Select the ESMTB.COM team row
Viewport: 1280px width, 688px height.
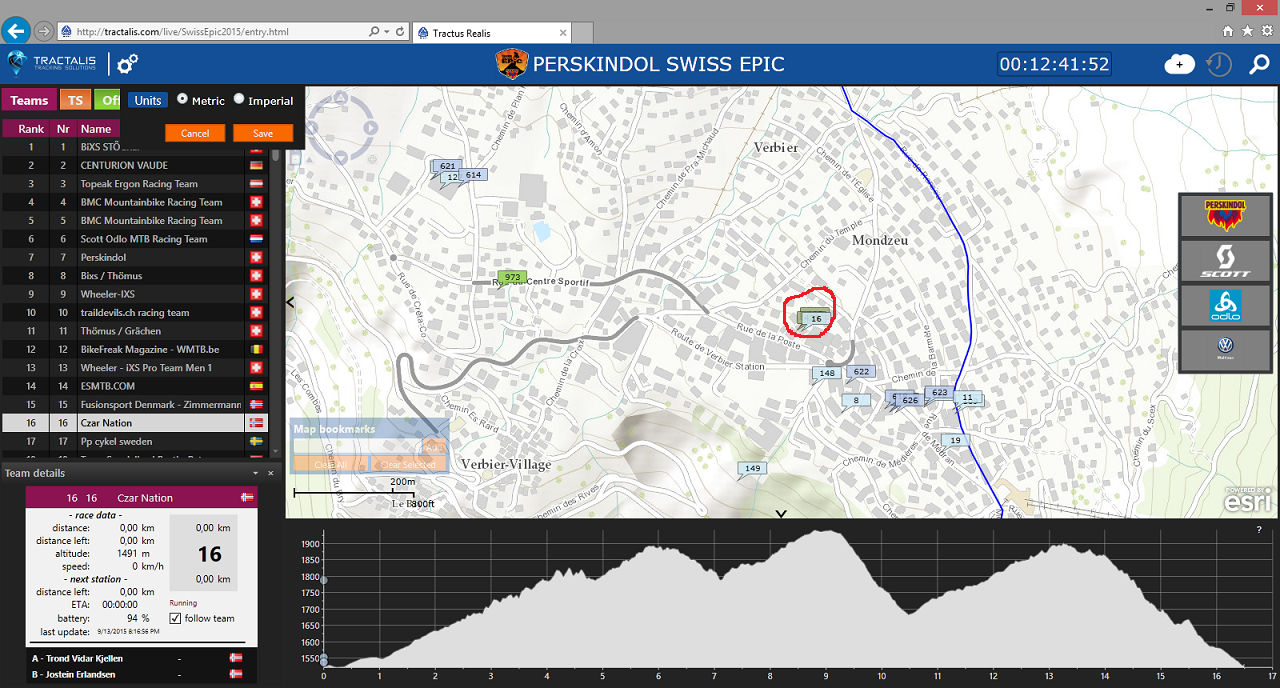pos(136,386)
